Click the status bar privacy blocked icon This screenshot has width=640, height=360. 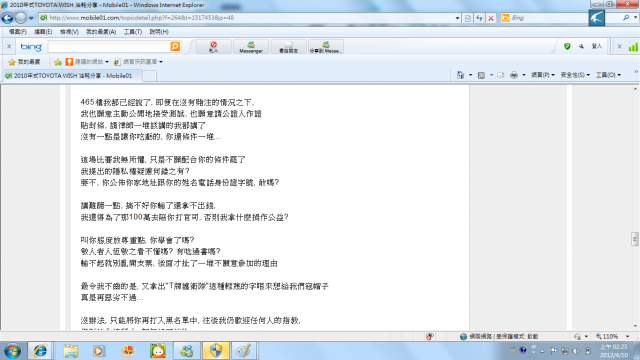[x=430, y=337]
